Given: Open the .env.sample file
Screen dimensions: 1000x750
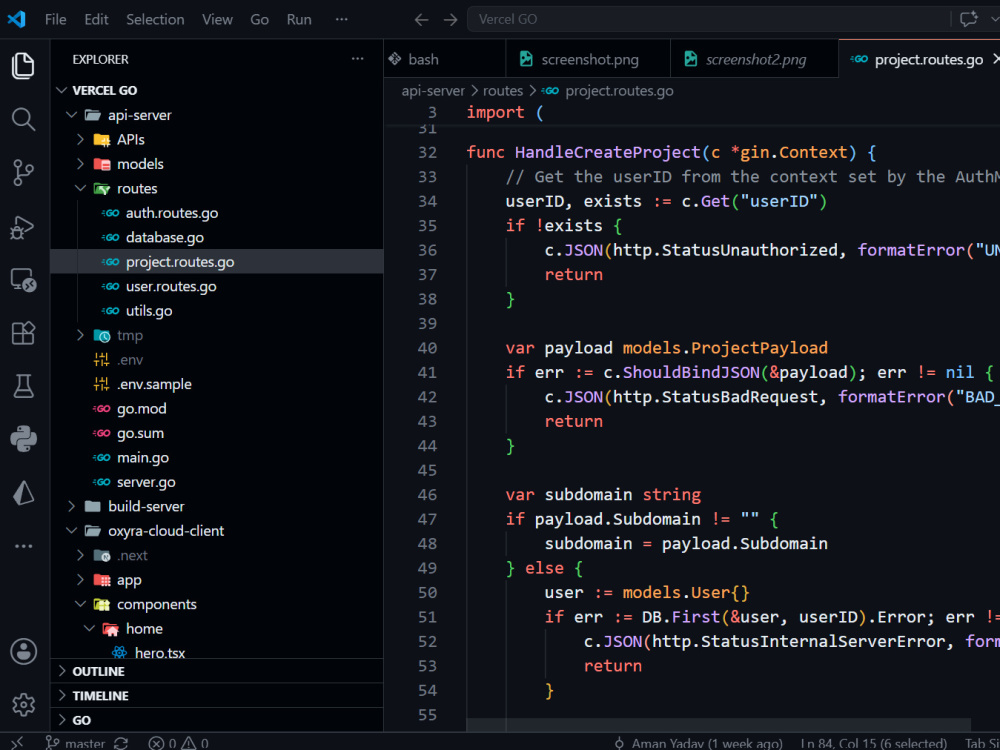Looking at the screenshot, I should tap(217, 385).
